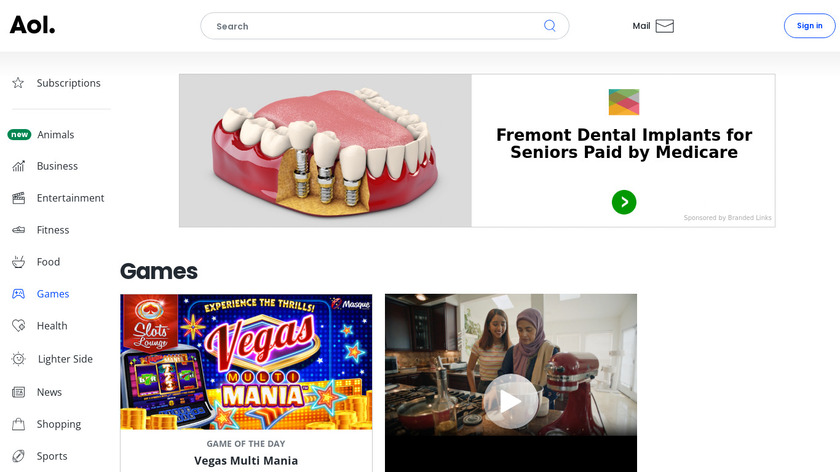Click the Business chart icon
The width and height of the screenshot is (840, 472).
(x=18, y=166)
